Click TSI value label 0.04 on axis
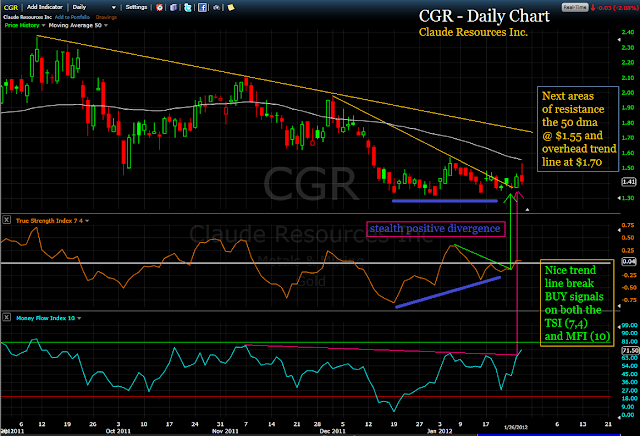The height and width of the screenshot is (436, 640). point(629,262)
